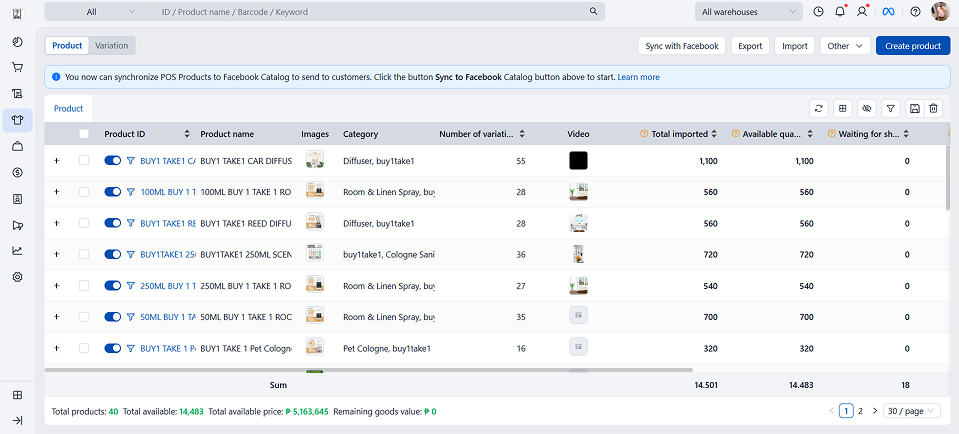The image size is (959, 434).
Task: Expand the BUY1 TAKE1 REED DIFFUSER row
Action: [56, 223]
